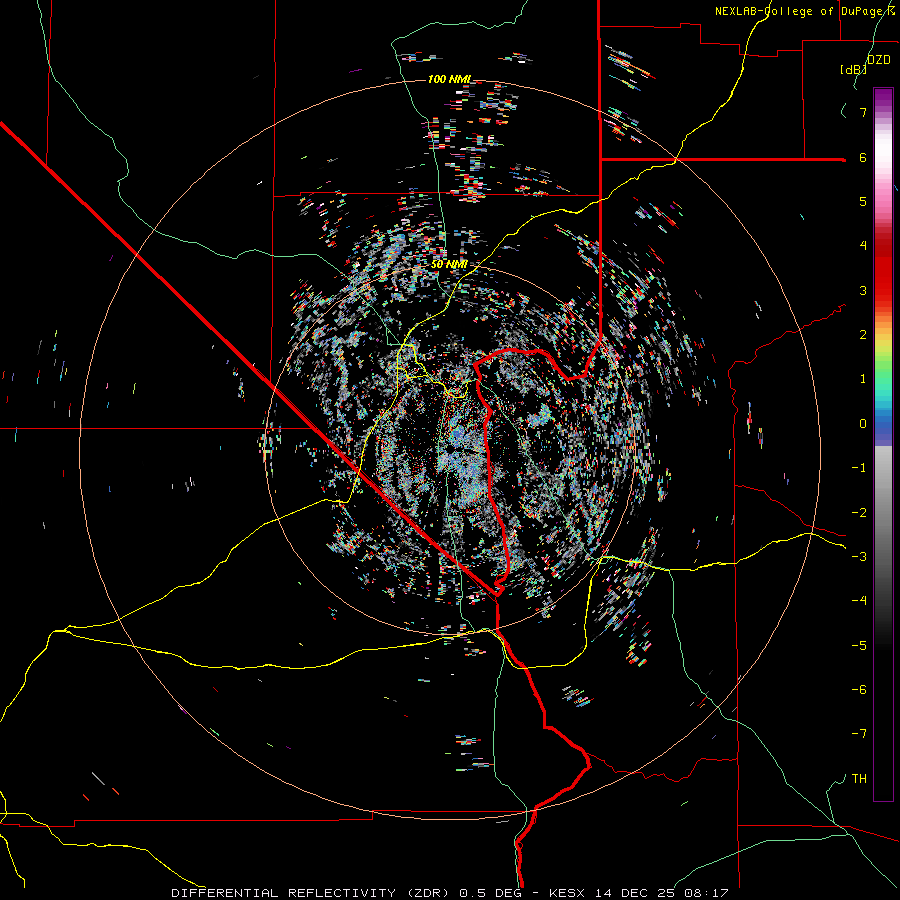Screen dimensions: 900x900
Task: Click the -3 scale label
Action: pos(859,557)
